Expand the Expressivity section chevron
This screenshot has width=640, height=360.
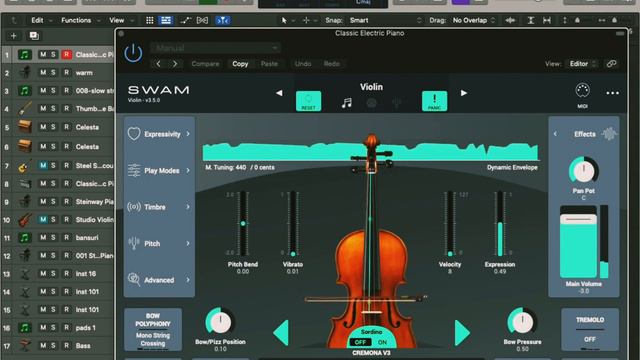(x=188, y=134)
